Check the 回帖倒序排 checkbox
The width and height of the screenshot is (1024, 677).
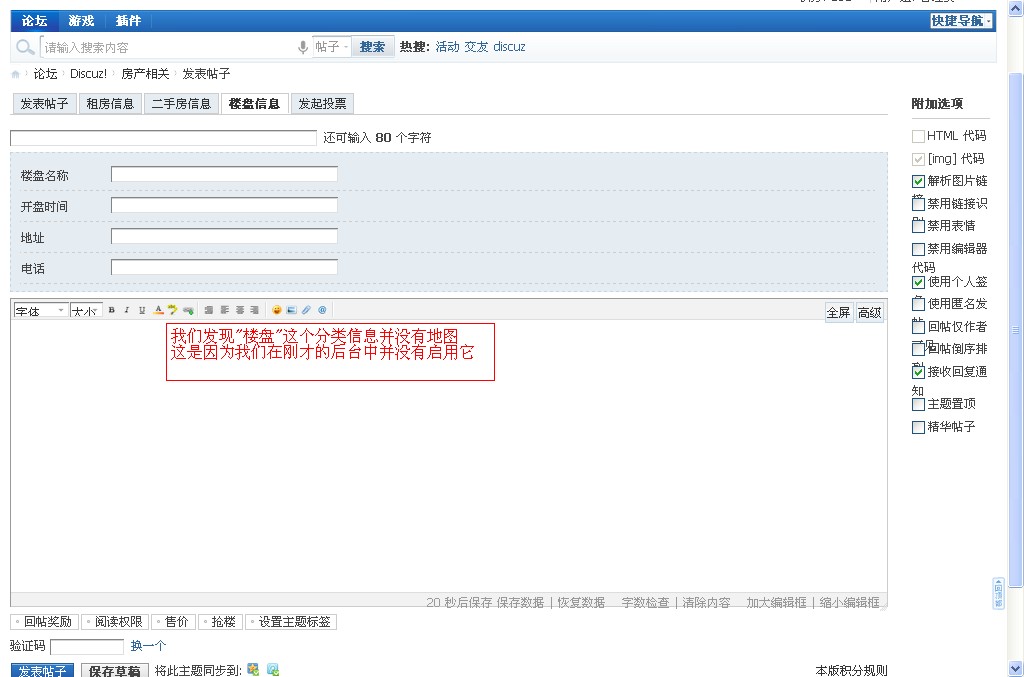click(918, 349)
